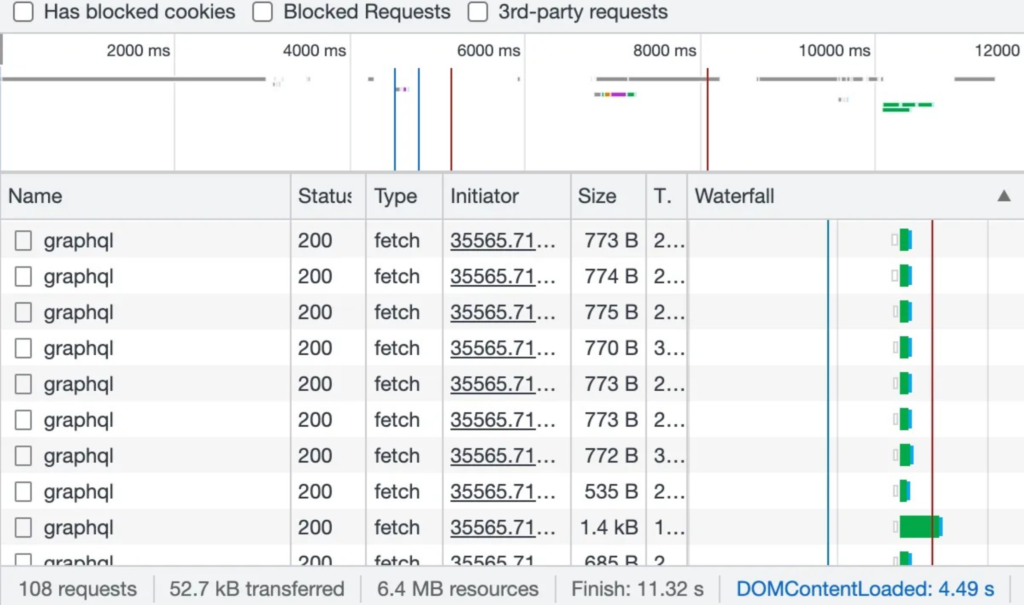
Task: Check the checkbox on the 1.4 kB graphql row
Action: 24,527
